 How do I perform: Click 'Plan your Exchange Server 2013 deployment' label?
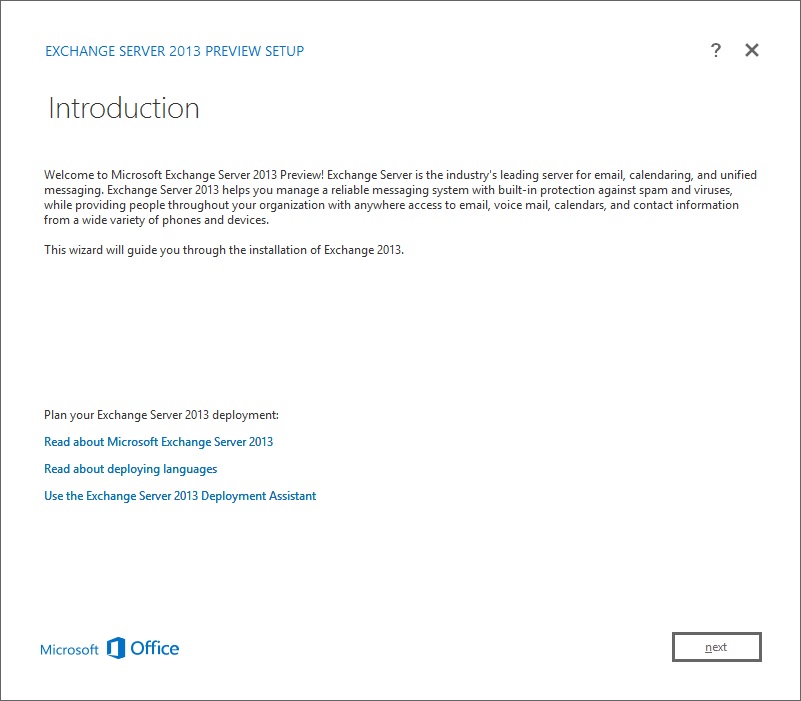coord(161,413)
